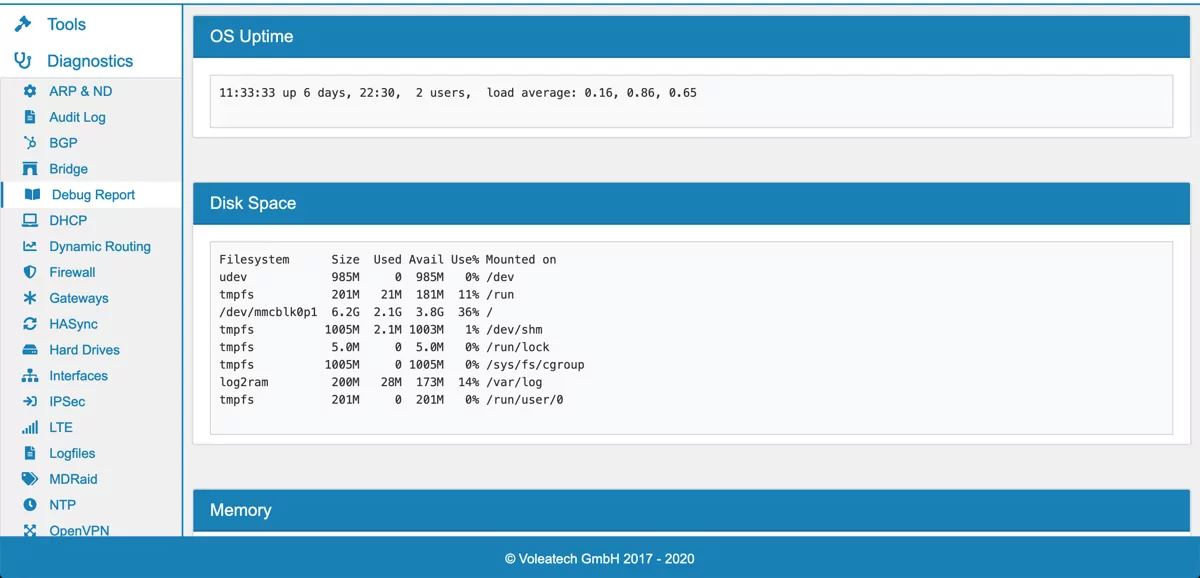Open the Hard Drives diagnostics
This screenshot has height=578, width=1200.
point(84,350)
